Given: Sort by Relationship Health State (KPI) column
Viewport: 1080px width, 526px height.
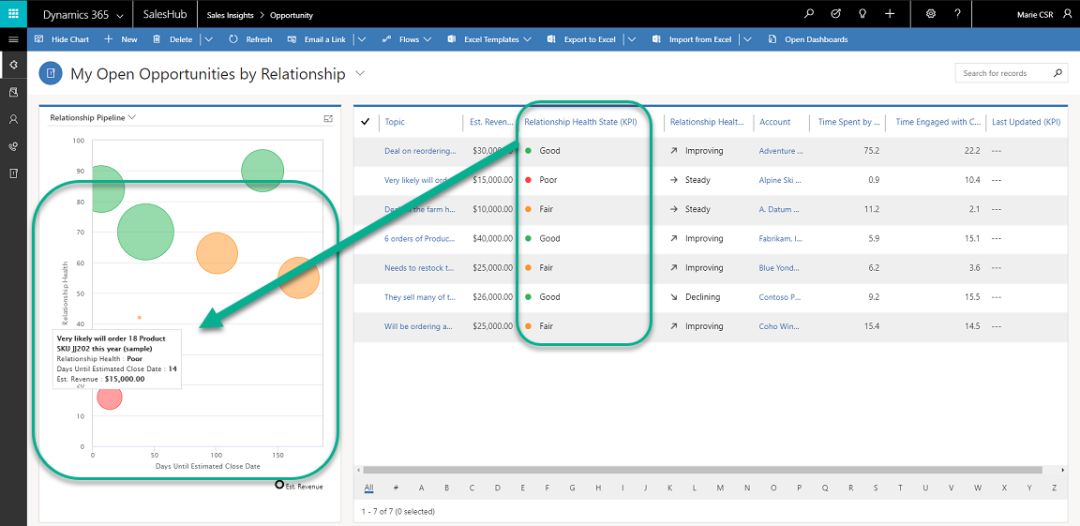Looking at the screenshot, I should (580, 122).
